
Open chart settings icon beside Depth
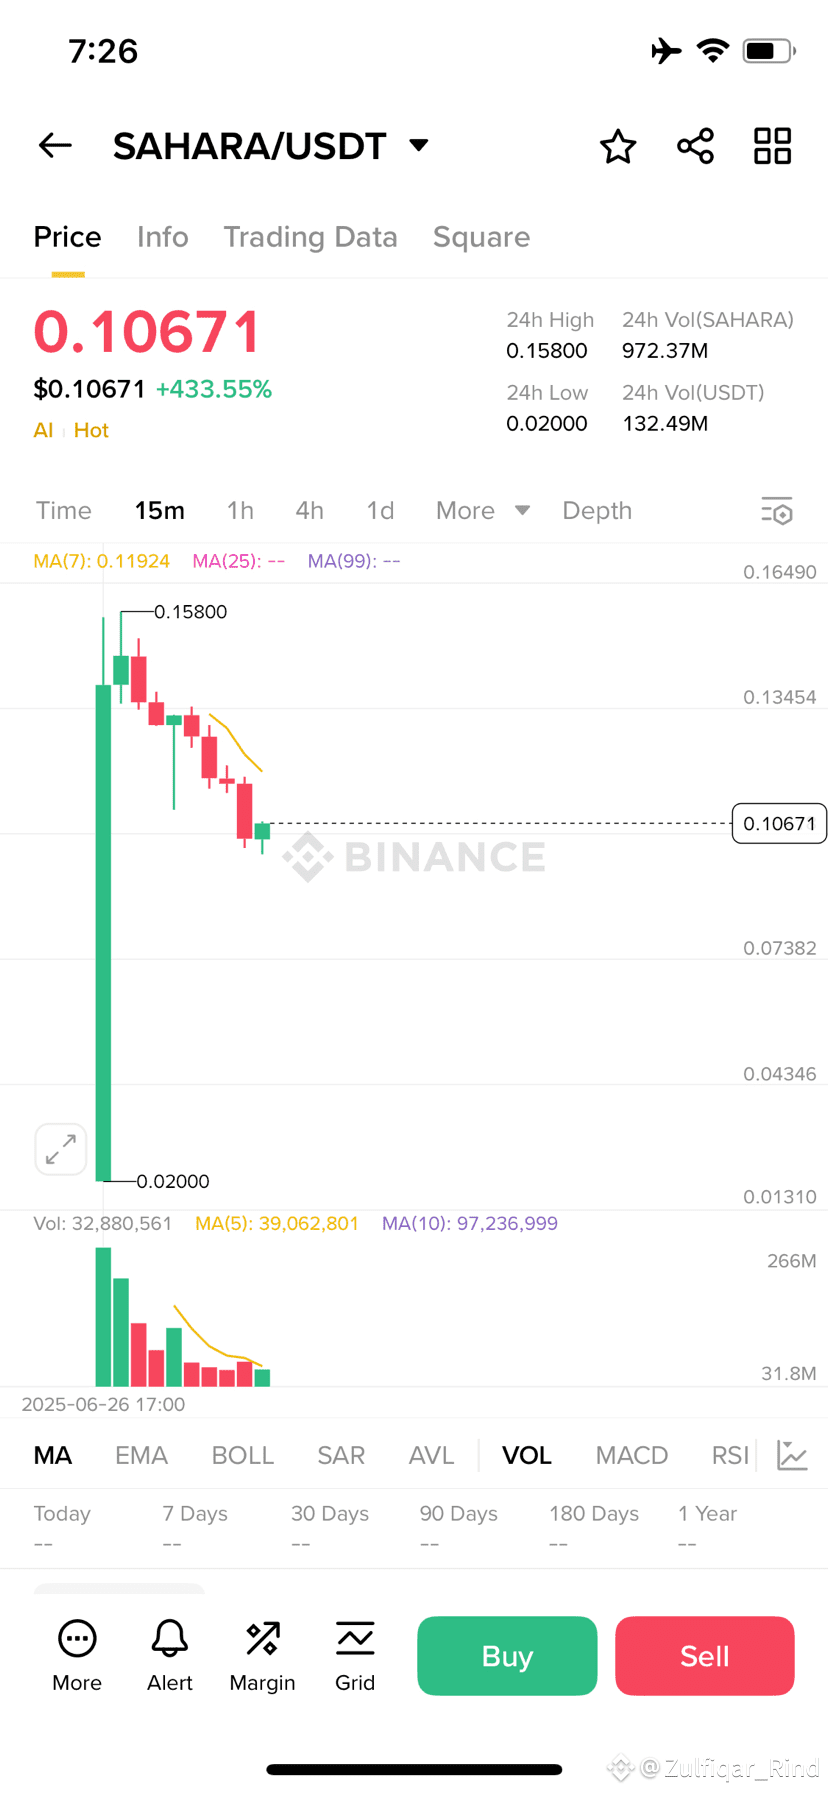776,511
